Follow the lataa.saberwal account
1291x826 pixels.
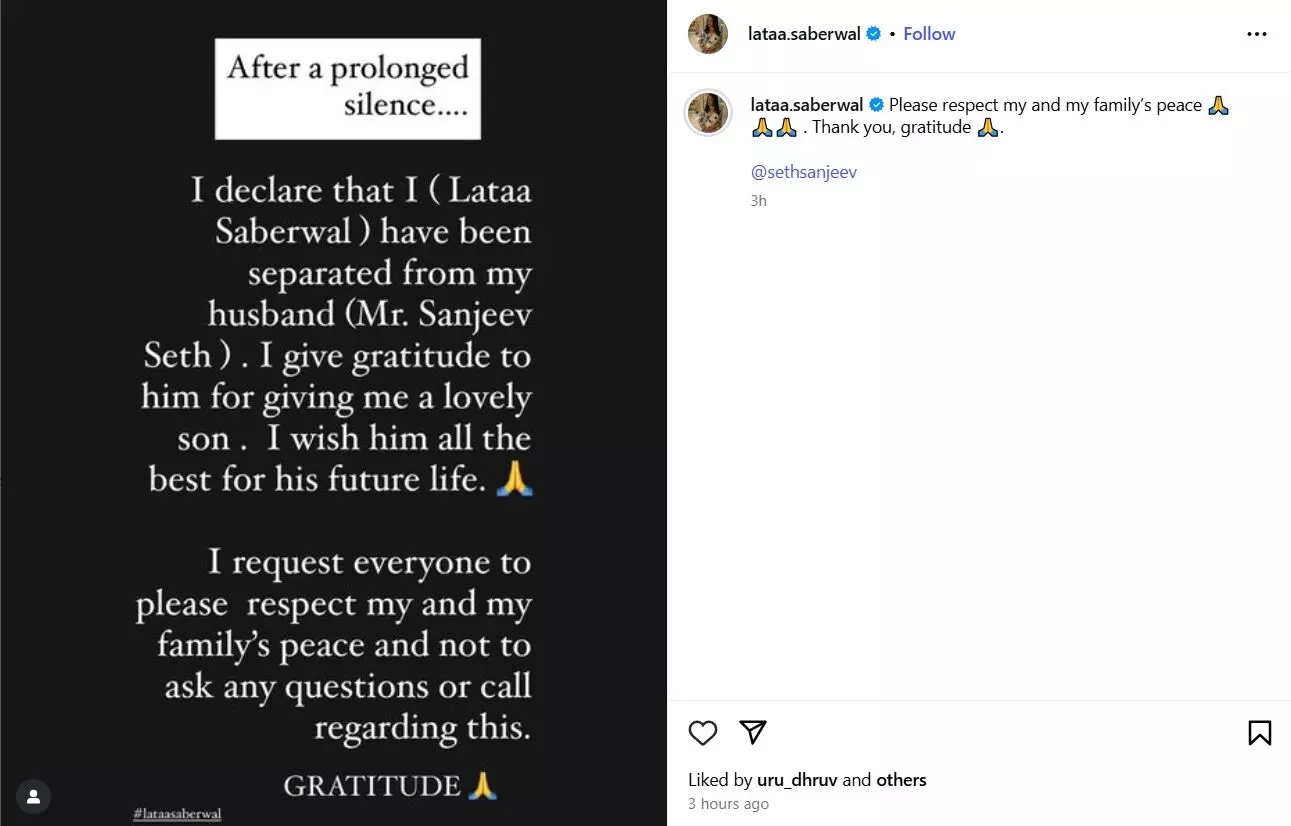click(x=929, y=34)
